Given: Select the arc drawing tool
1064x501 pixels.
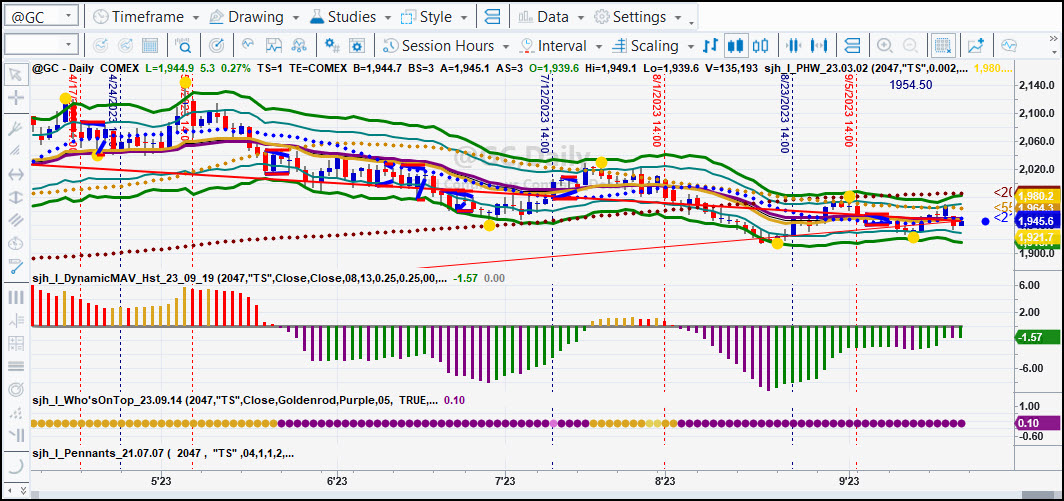Looking at the screenshot, I should pyautogui.click(x=16, y=466).
